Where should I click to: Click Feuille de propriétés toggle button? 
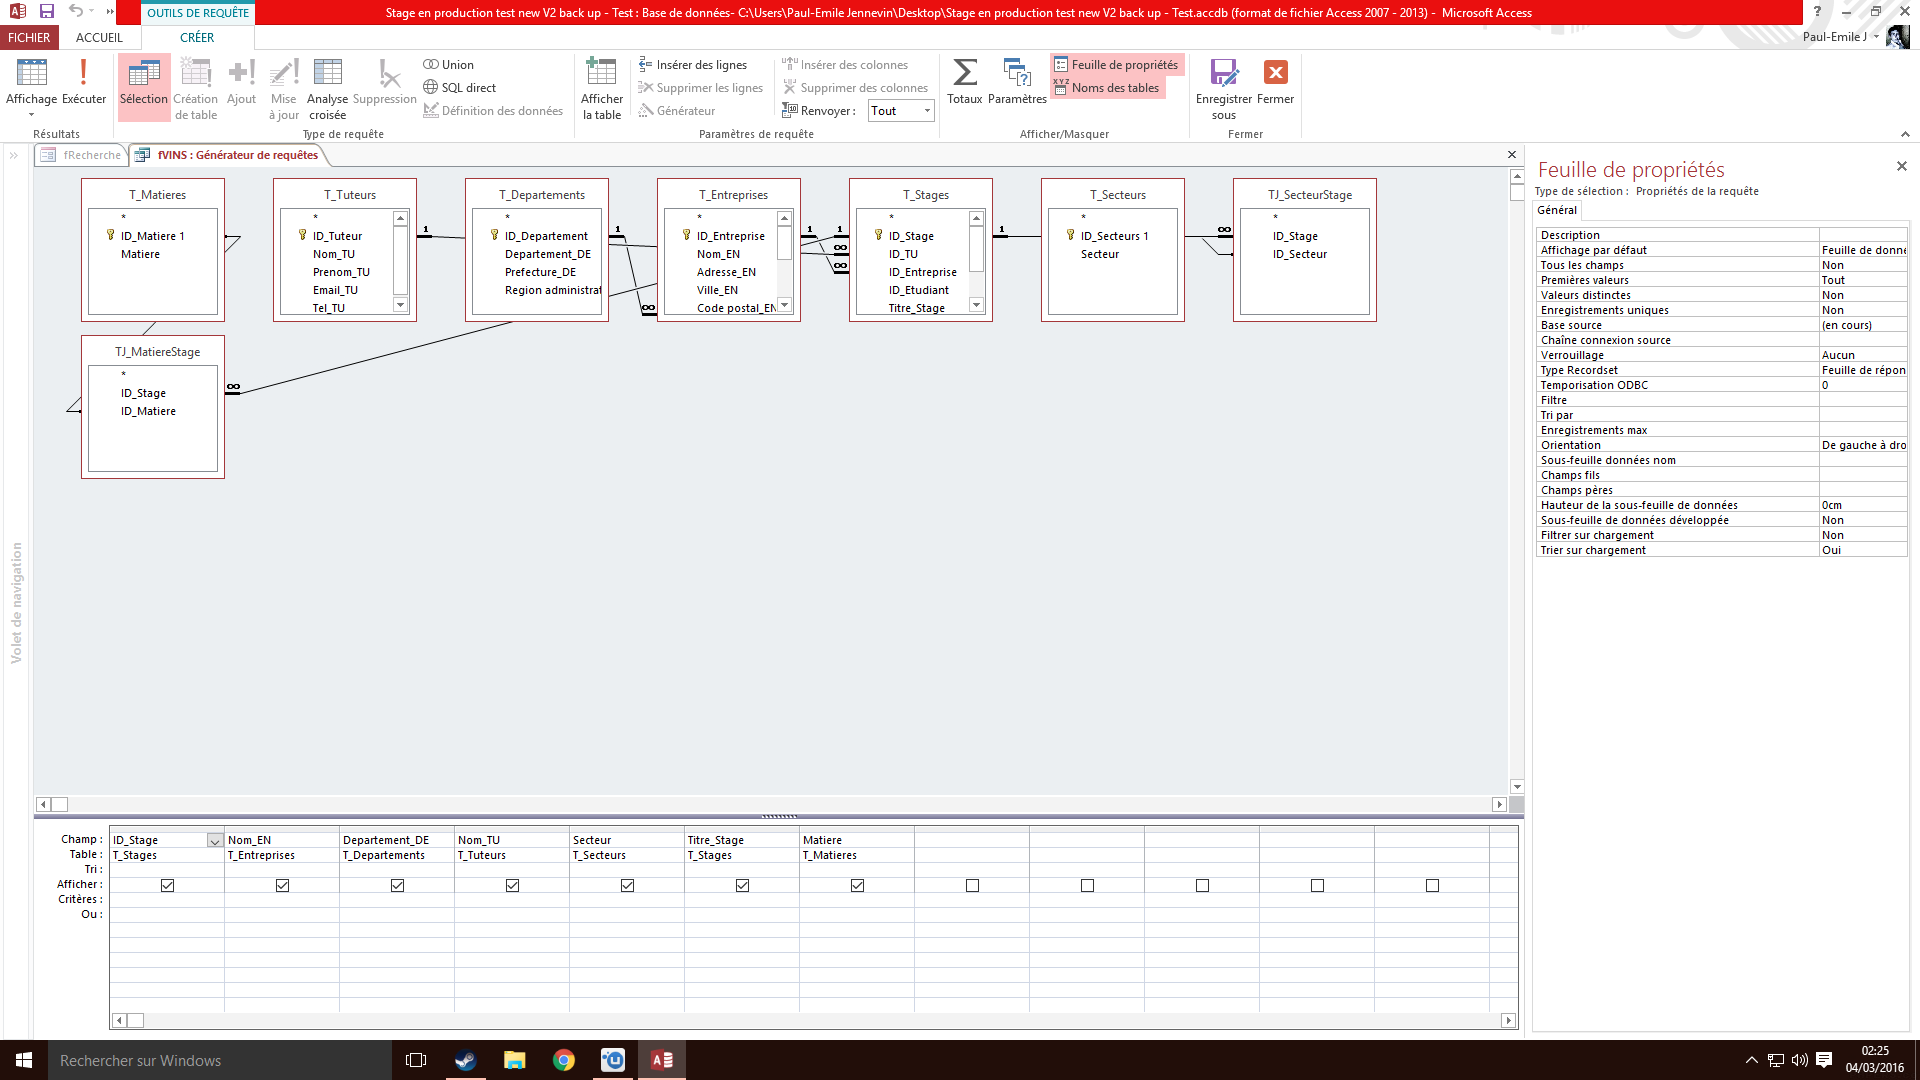(1117, 63)
